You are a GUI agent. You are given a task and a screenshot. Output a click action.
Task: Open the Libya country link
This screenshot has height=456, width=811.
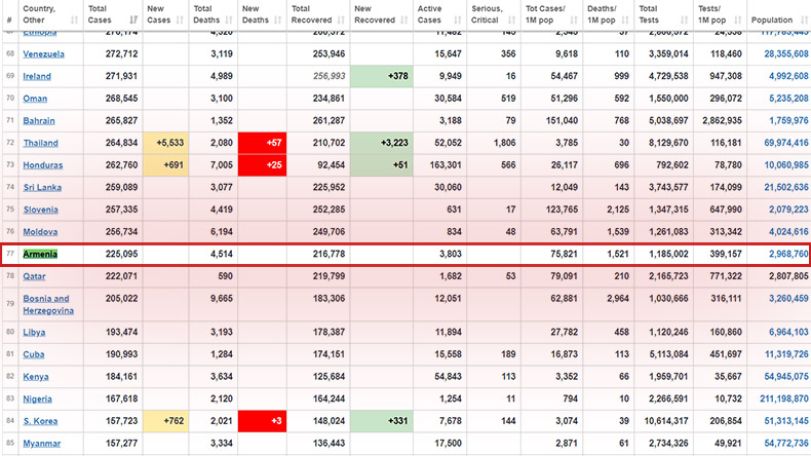coord(34,332)
